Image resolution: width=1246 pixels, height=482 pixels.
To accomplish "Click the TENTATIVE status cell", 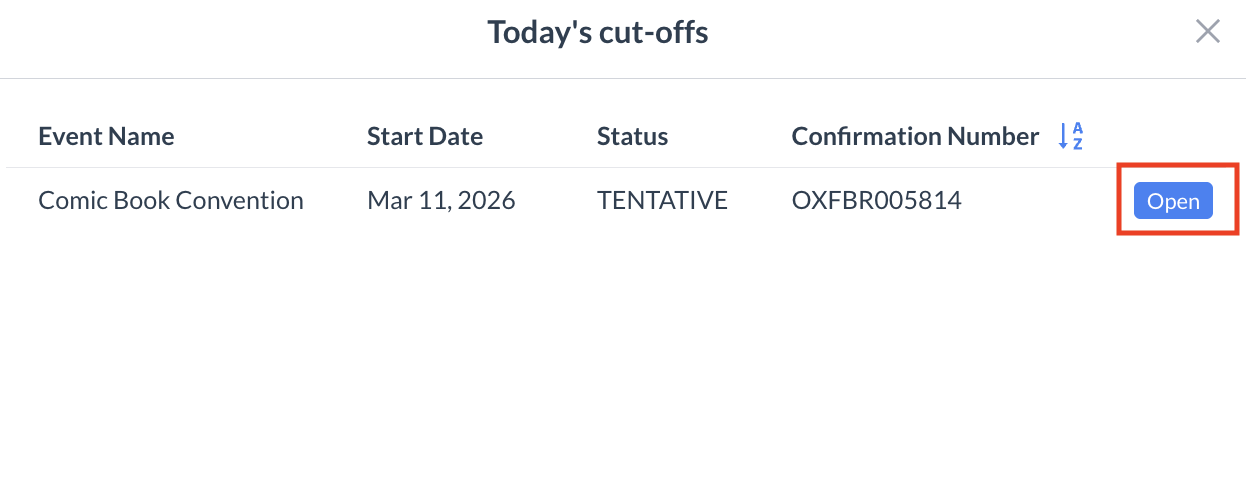I will pos(662,201).
